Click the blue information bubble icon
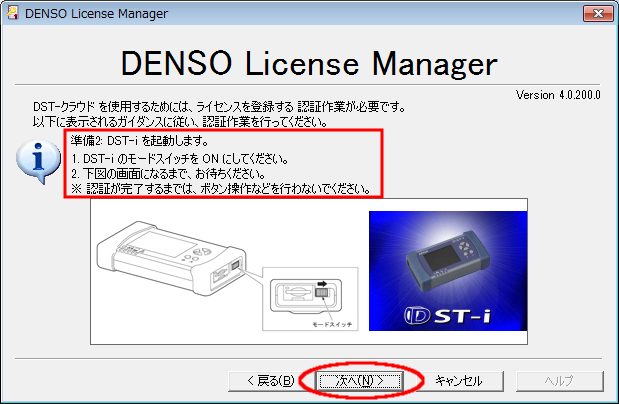Viewport: 619px width, 404px height. click(x=38, y=161)
